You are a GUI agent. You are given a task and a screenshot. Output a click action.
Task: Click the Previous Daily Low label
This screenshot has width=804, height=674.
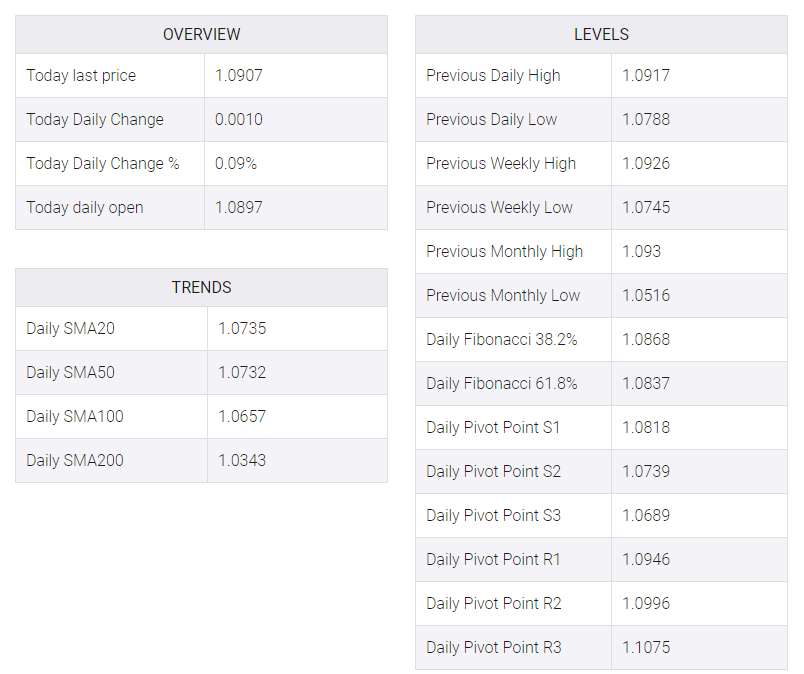(492, 120)
